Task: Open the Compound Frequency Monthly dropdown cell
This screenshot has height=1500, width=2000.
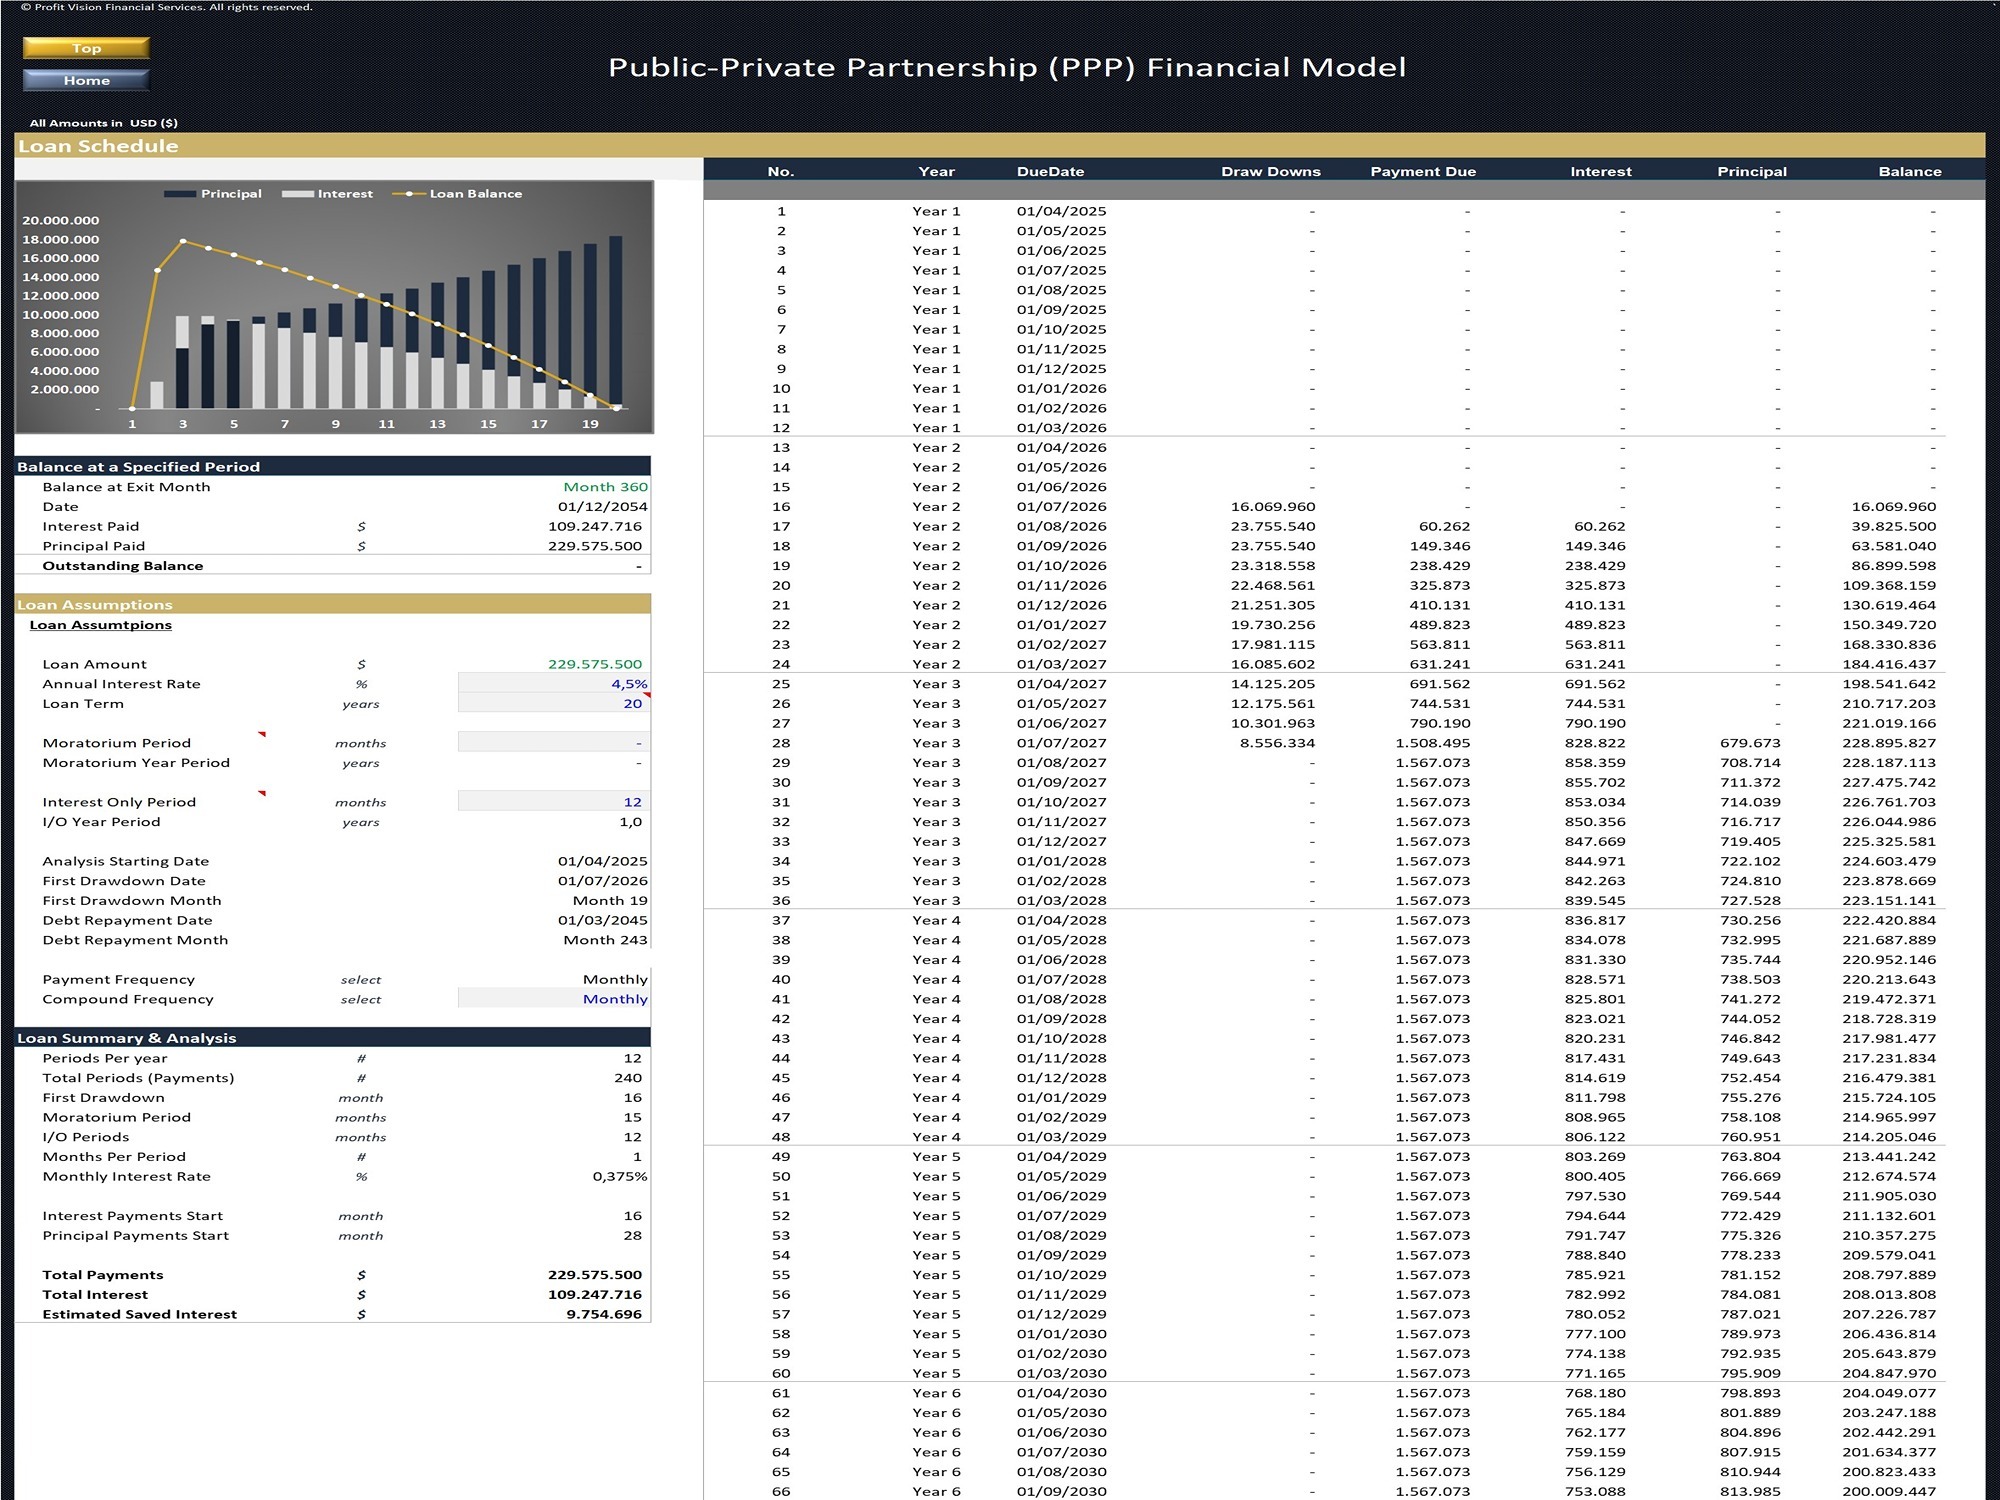Action: pyautogui.click(x=553, y=998)
